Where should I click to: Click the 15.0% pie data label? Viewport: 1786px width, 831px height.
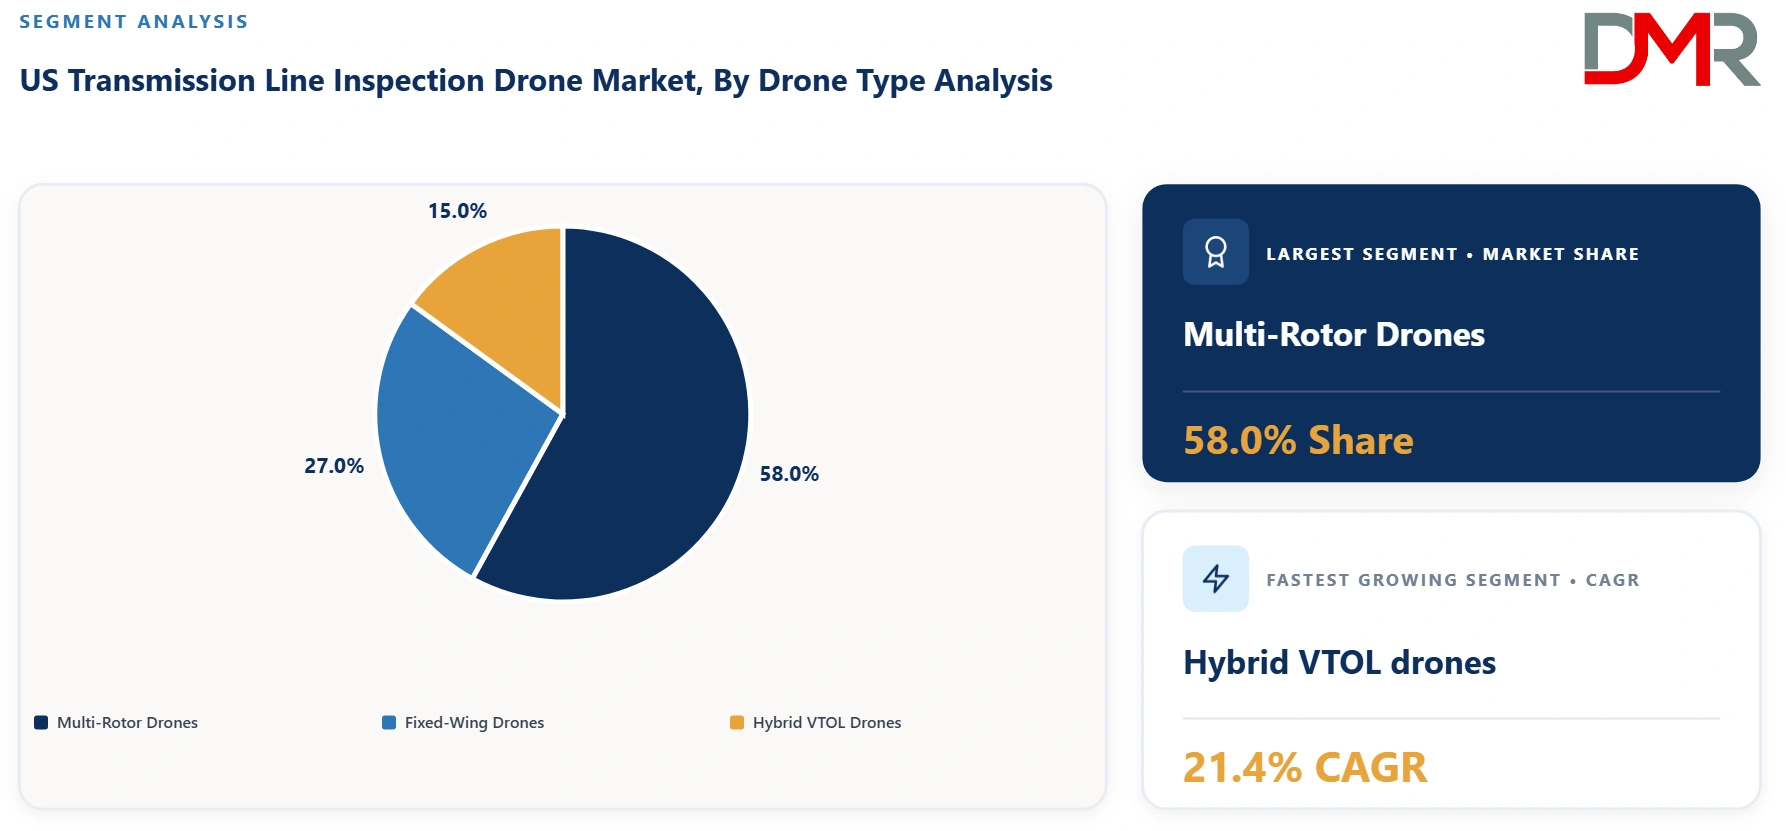(x=457, y=211)
